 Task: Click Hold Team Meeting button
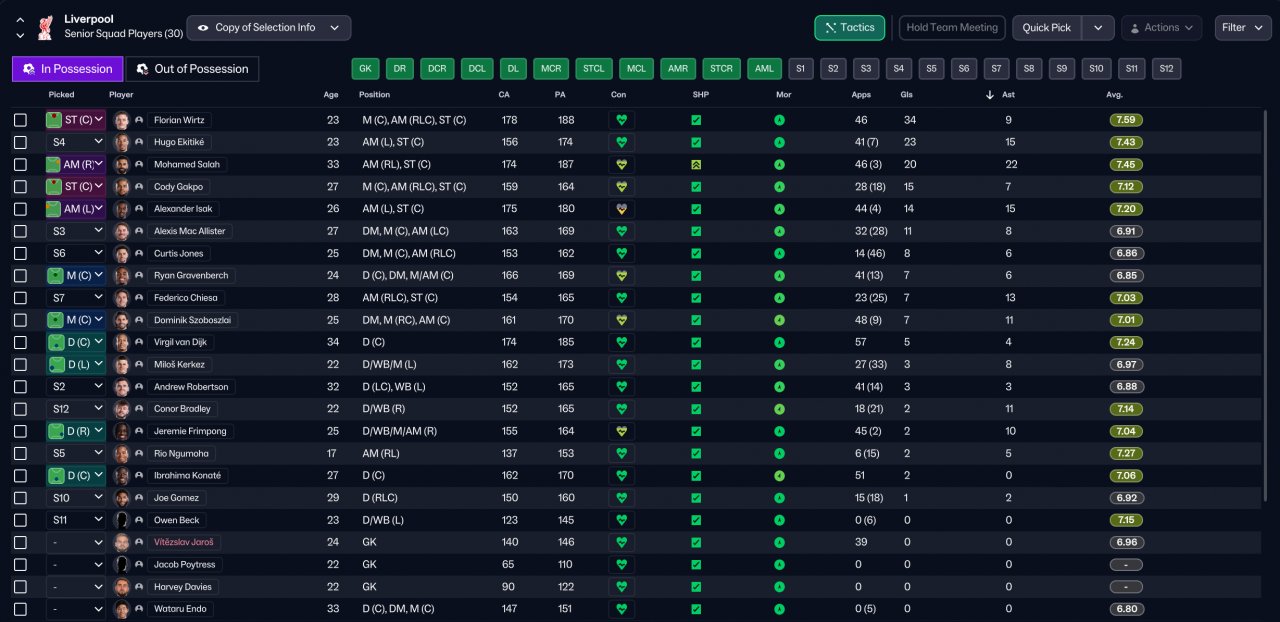(952, 28)
